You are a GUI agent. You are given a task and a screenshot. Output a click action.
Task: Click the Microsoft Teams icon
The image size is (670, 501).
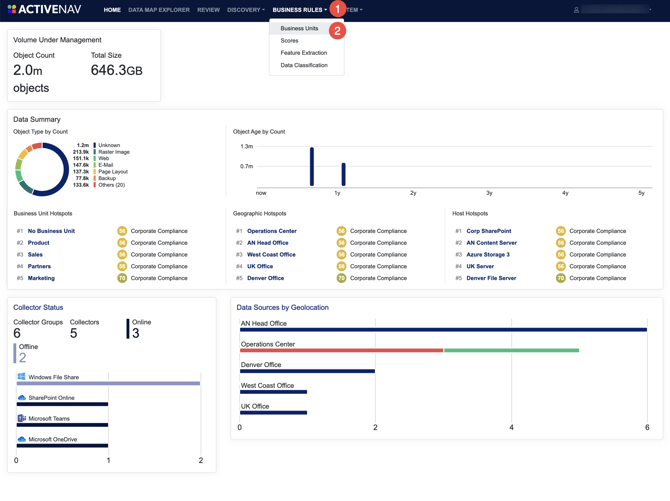[x=21, y=418]
